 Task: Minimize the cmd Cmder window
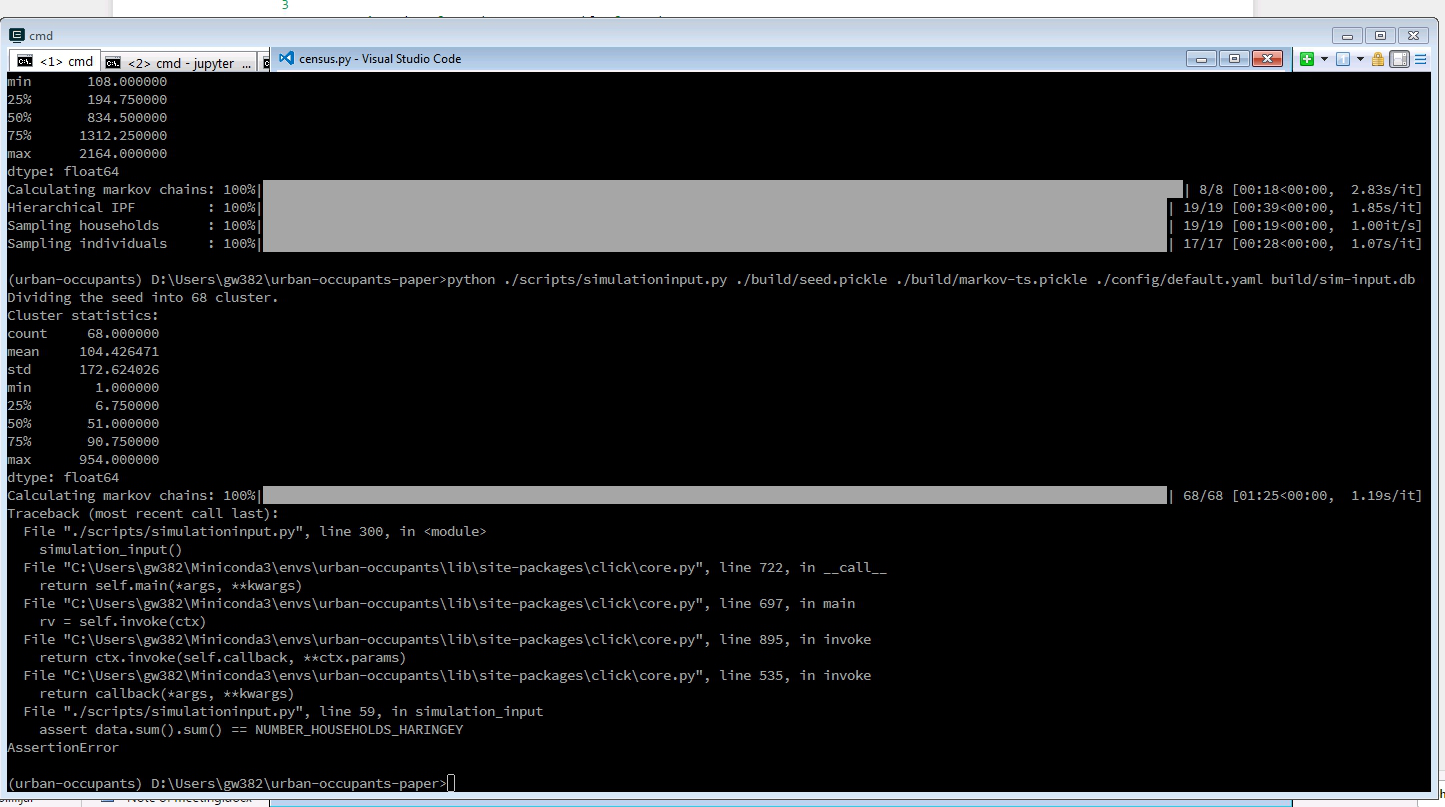(1348, 35)
